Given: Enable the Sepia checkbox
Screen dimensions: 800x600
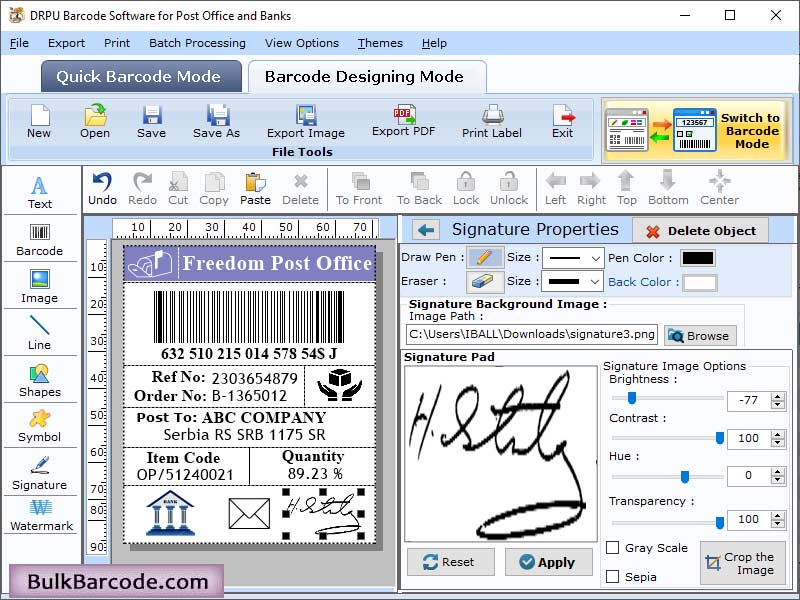Looking at the screenshot, I should pos(612,577).
